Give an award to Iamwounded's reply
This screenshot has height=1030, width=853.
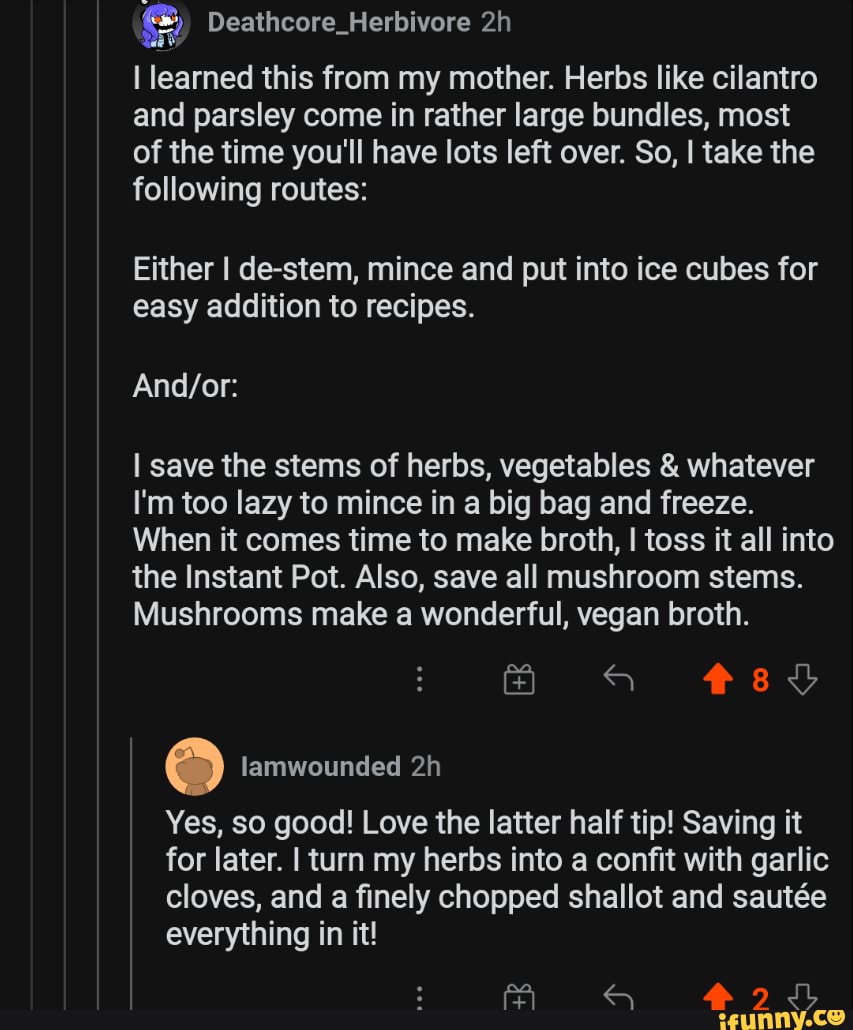coord(519,997)
